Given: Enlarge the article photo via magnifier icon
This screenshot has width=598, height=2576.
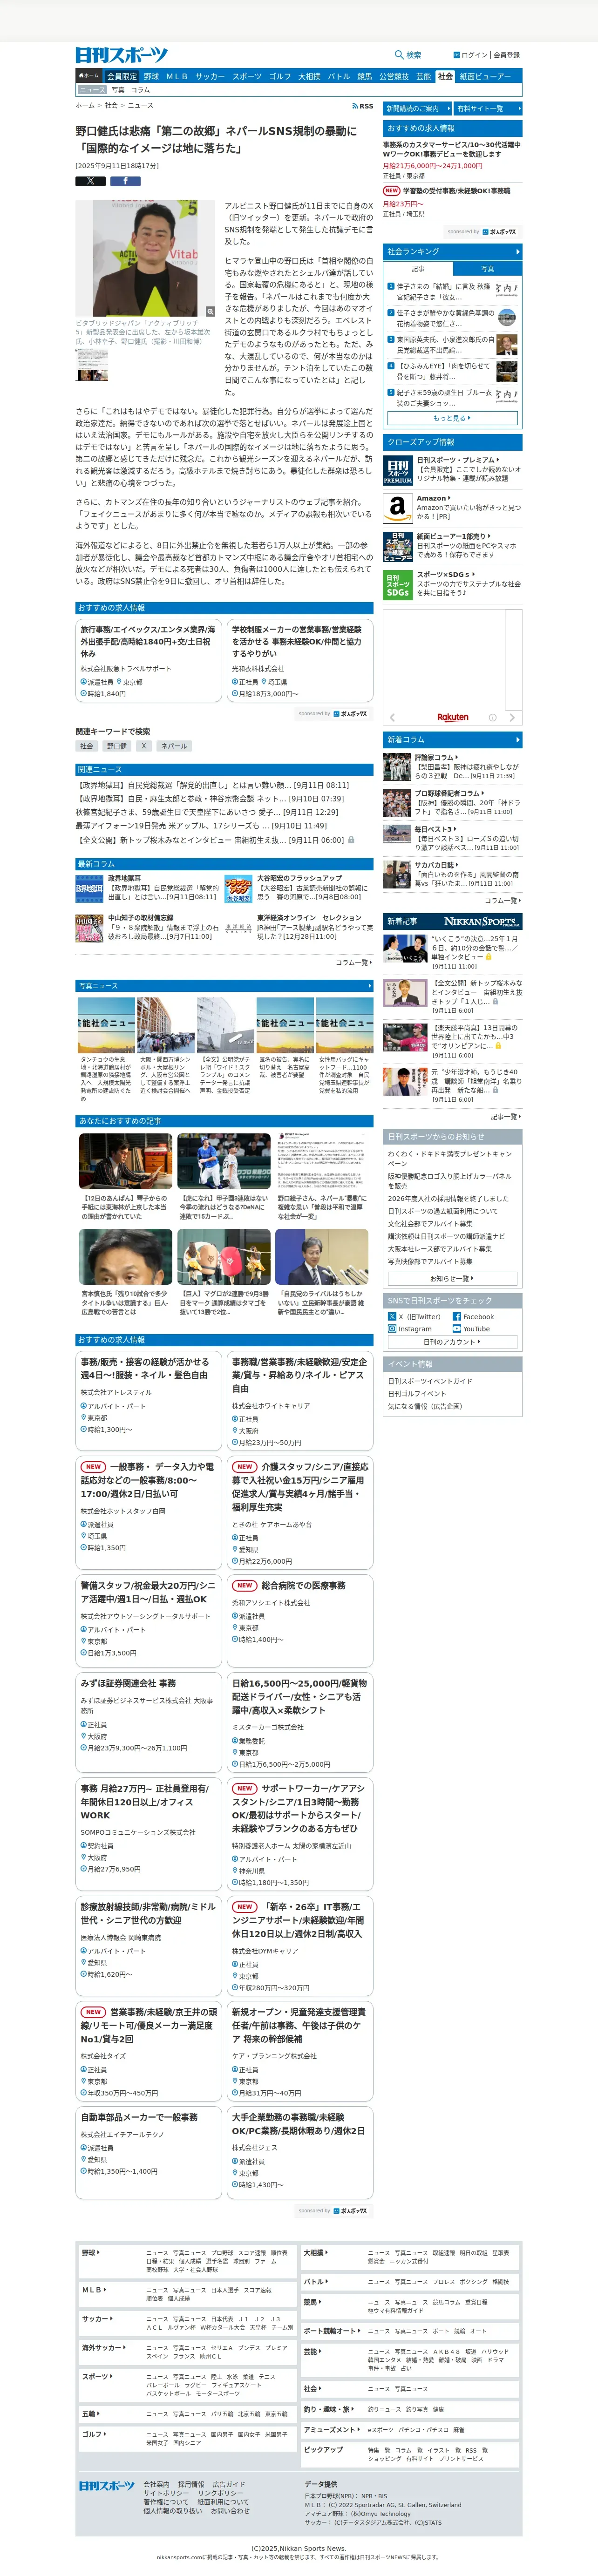Looking at the screenshot, I should coord(209,312).
